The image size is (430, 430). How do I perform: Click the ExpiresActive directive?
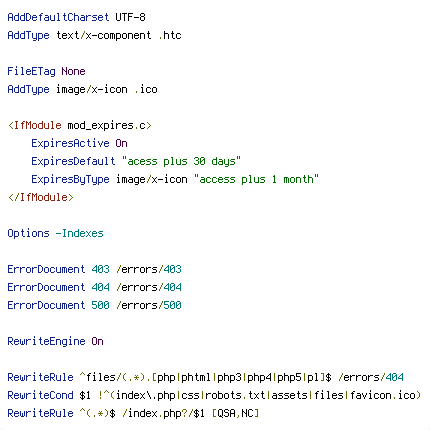(x=70, y=143)
